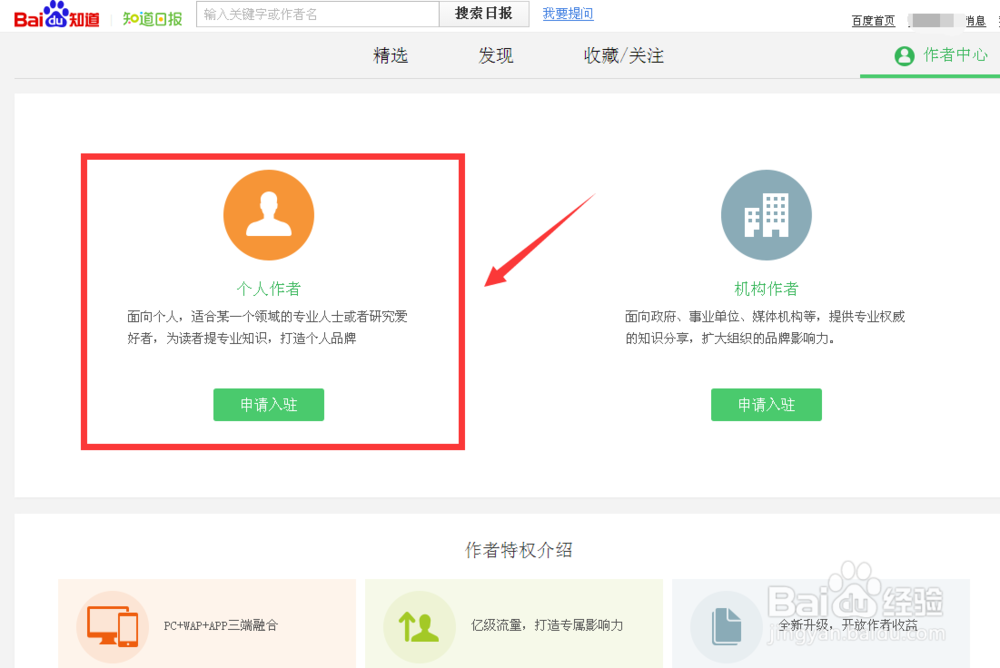
Task: Click 申请入驻 under 机构作者
Action: pyautogui.click(x=766, y=405)
